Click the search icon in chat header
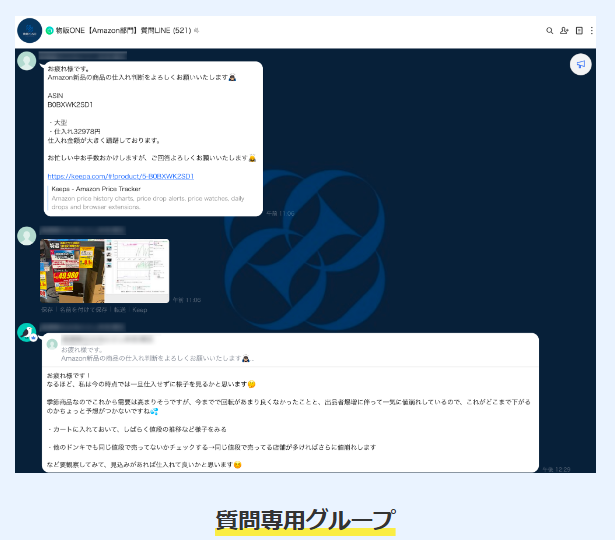This screenshot has height=540, width=615. [x=549, y=31]
